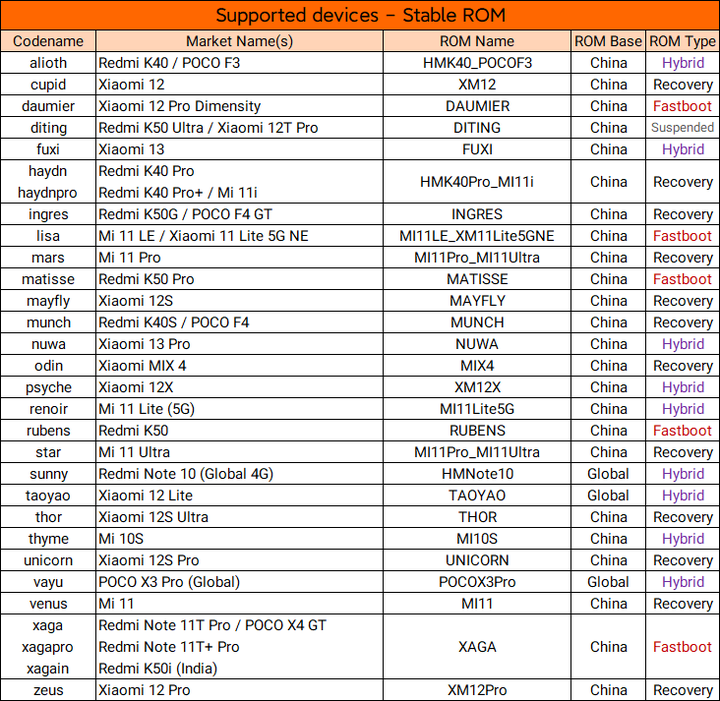The width and height of the screenshot is (720, 701).
Task: Select the 'Market Name(s)' column header
Action: [239, 41]
